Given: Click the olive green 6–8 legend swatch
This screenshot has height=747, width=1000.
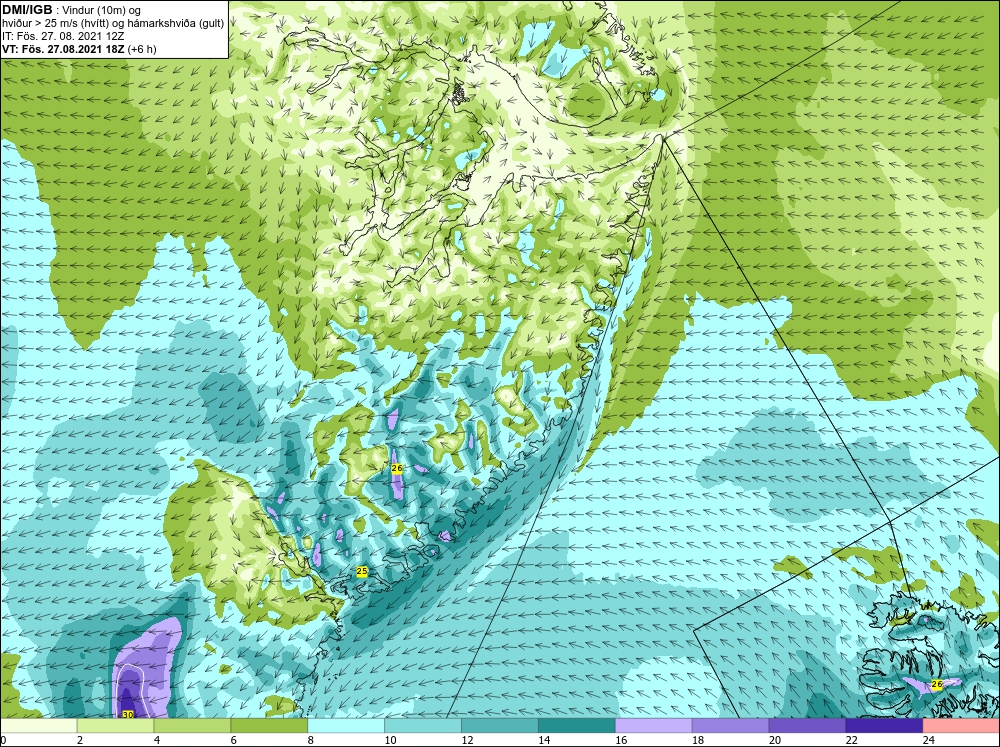Looking at the screenshot, I should pos(269,726).
